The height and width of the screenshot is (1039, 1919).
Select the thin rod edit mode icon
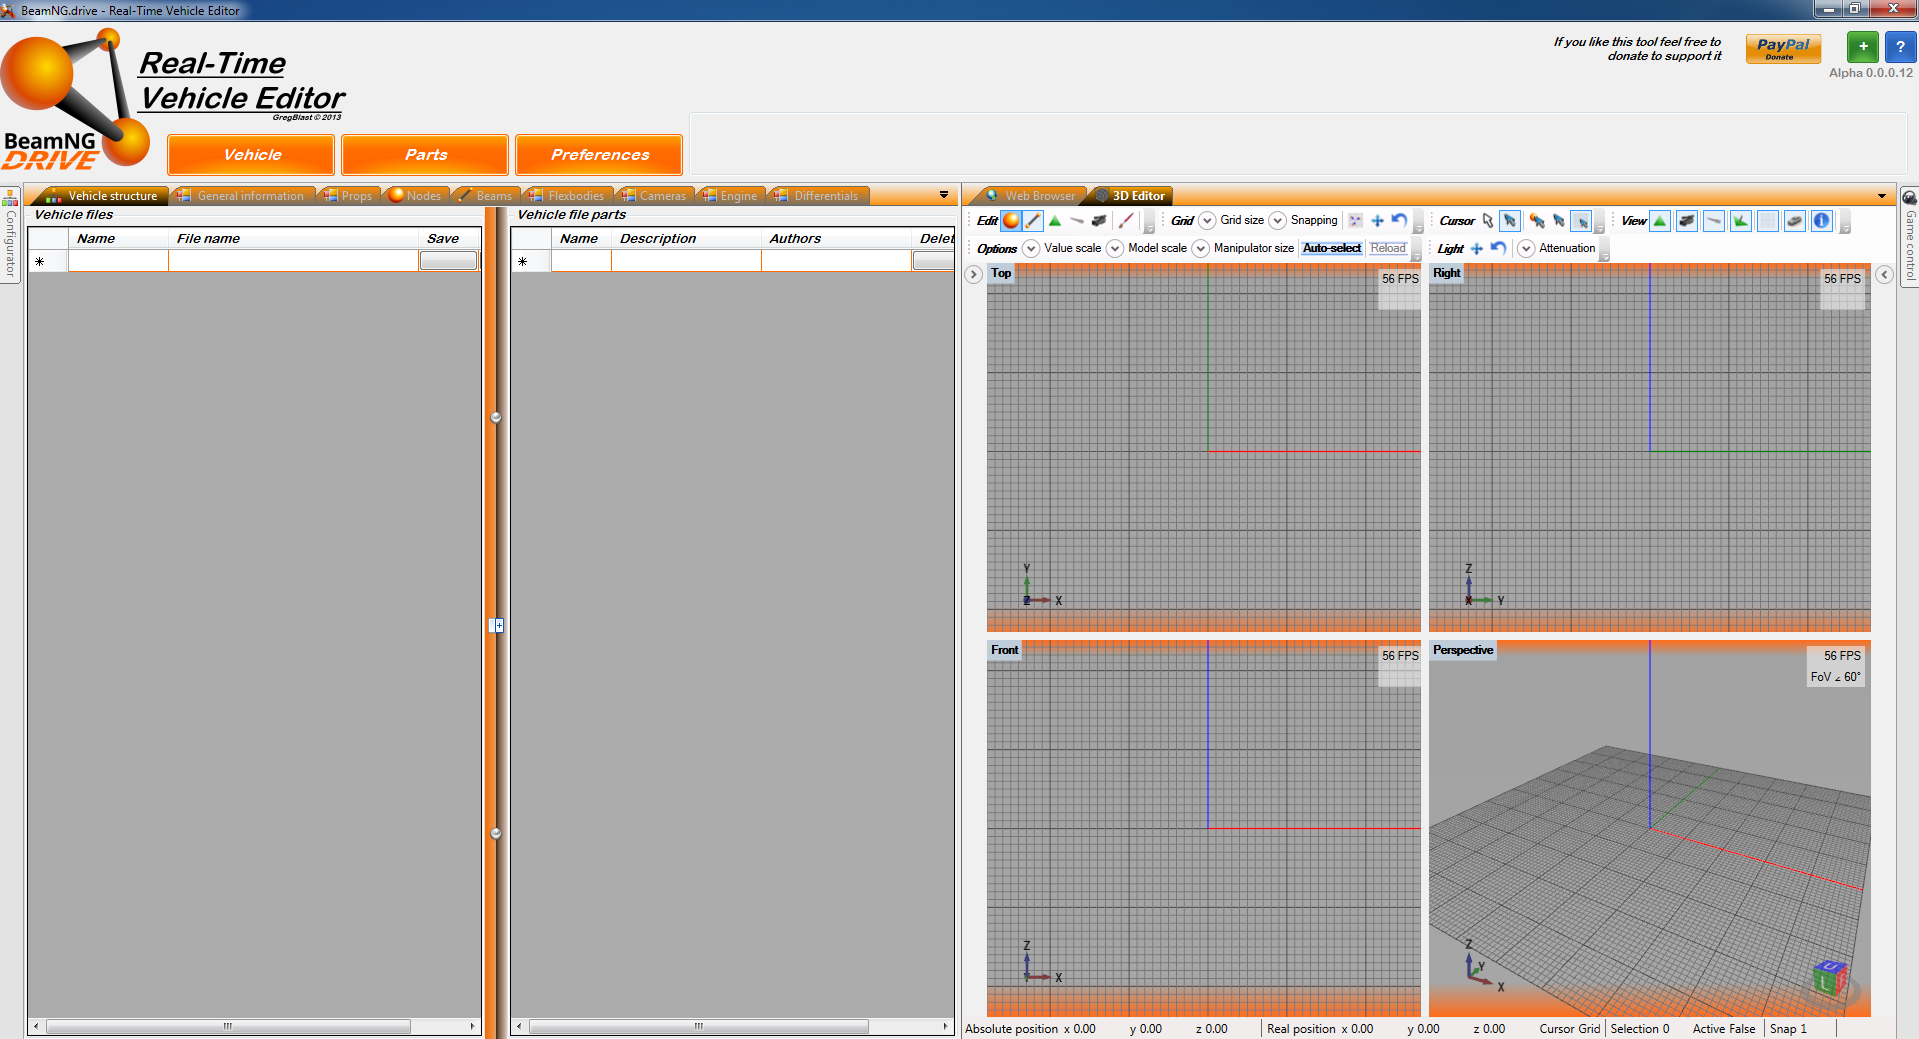click(1077, 221)
